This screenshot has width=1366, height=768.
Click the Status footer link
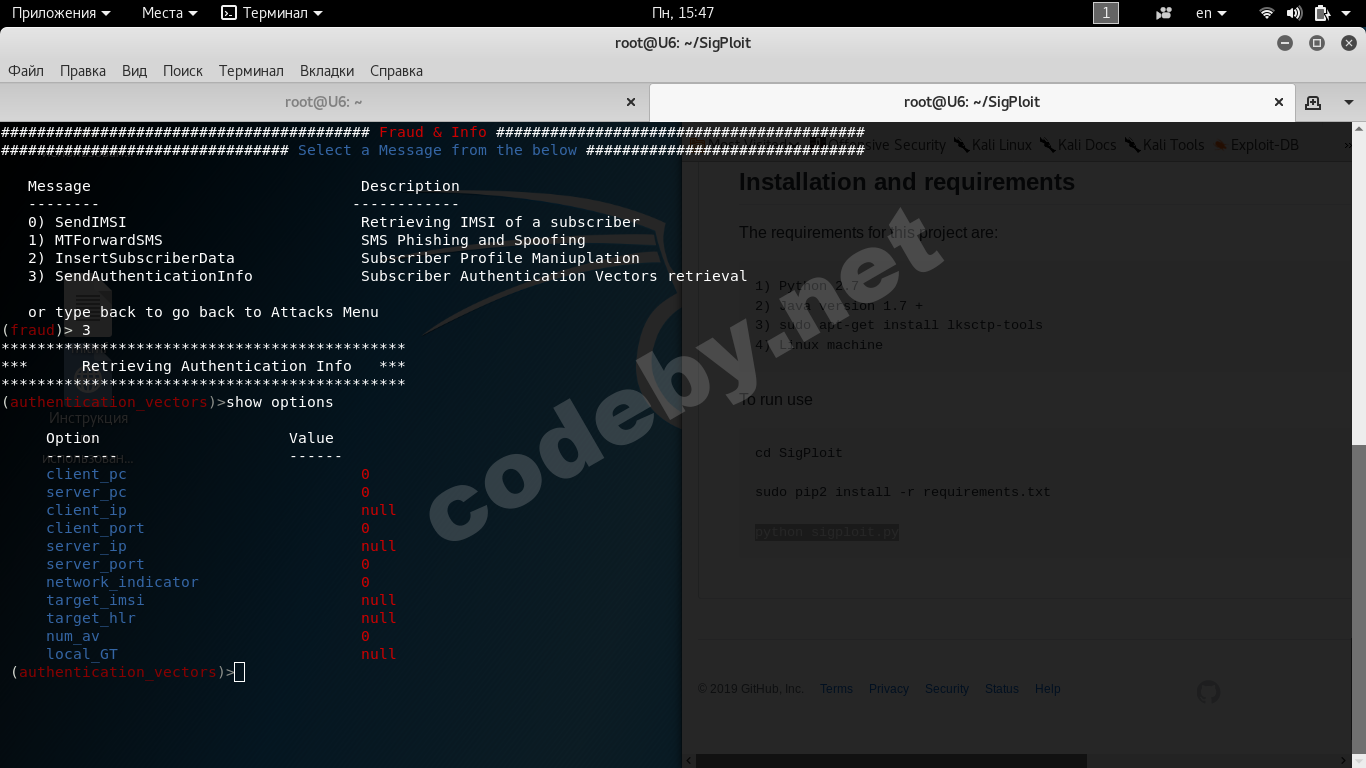click(x=1002, y=689)
